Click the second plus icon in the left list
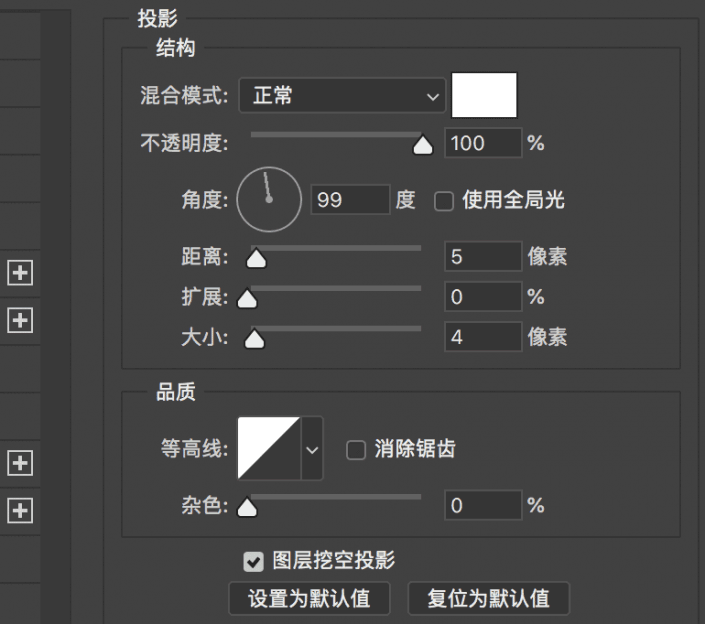This screenshot has height=624, width=705. (20, 320)
